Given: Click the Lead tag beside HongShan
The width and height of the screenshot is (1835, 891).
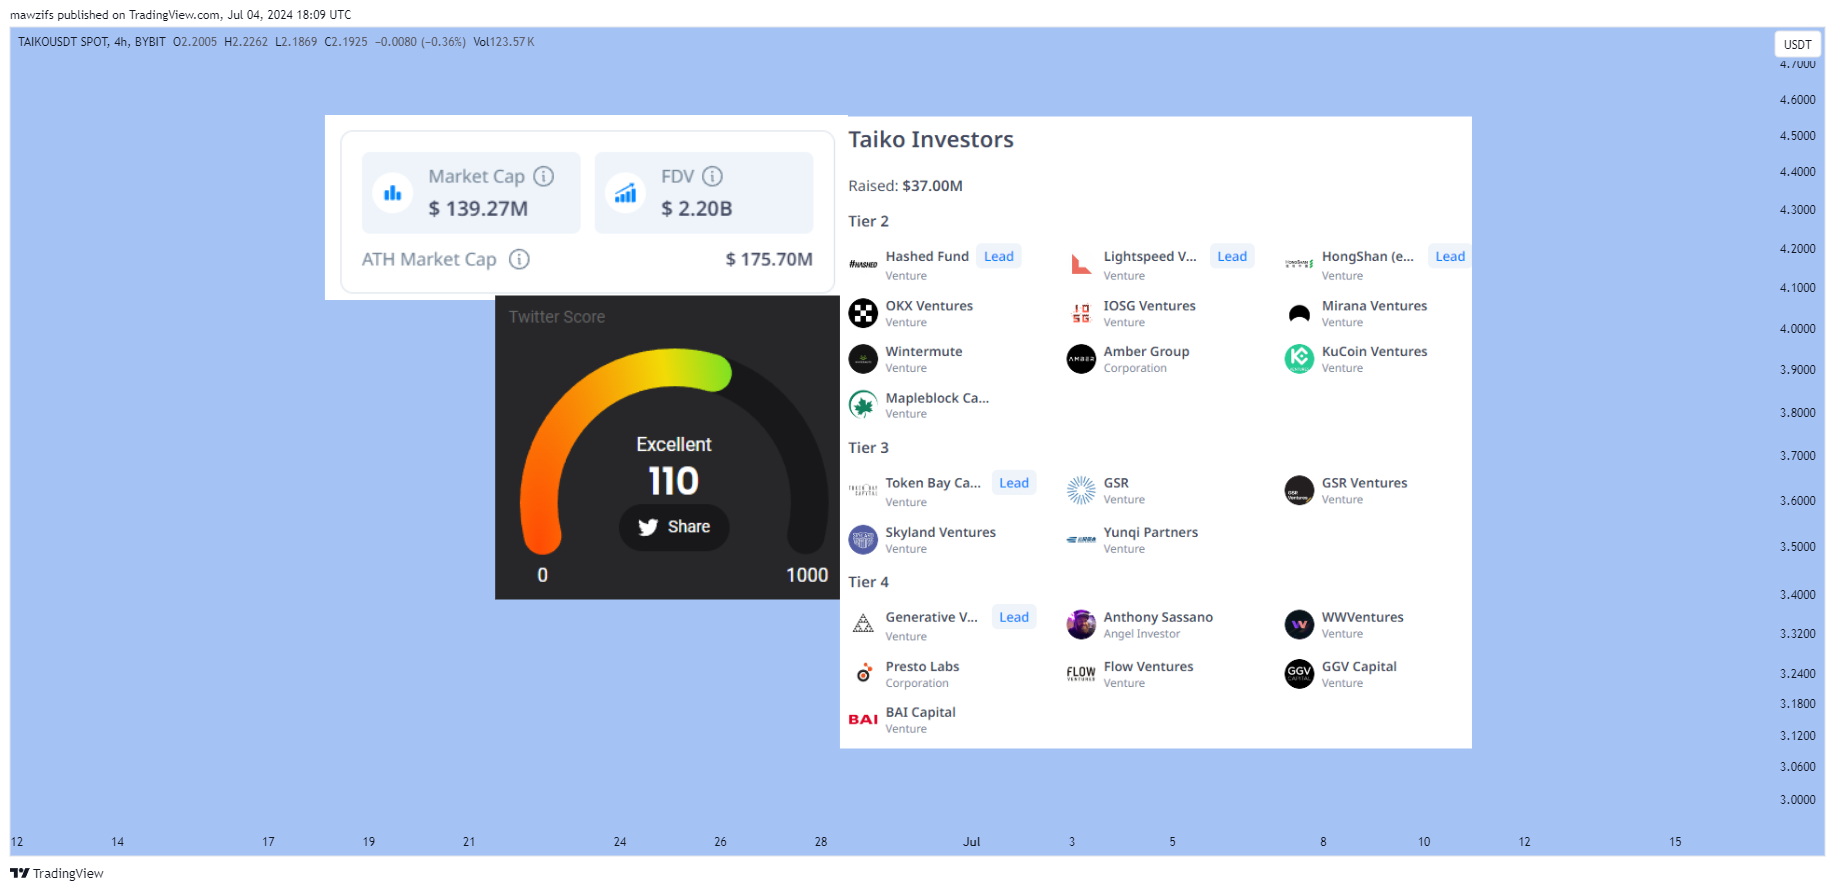Looking at the screenshot, I should click(x=1450, y=257).
